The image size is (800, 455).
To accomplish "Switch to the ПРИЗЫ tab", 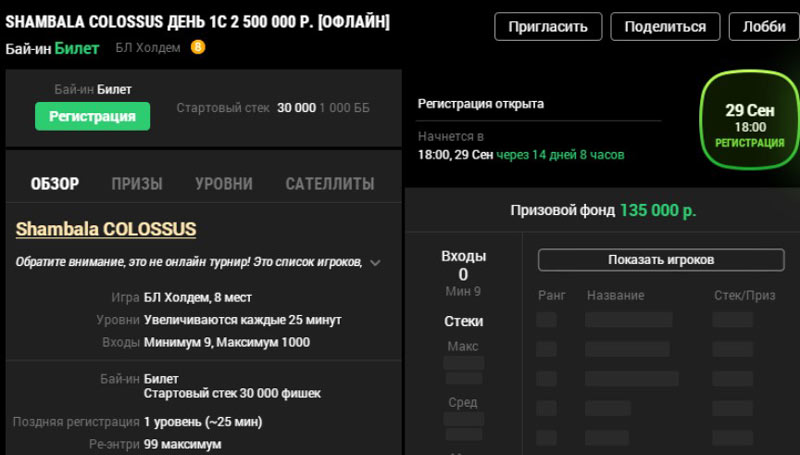I will point(137,184).
